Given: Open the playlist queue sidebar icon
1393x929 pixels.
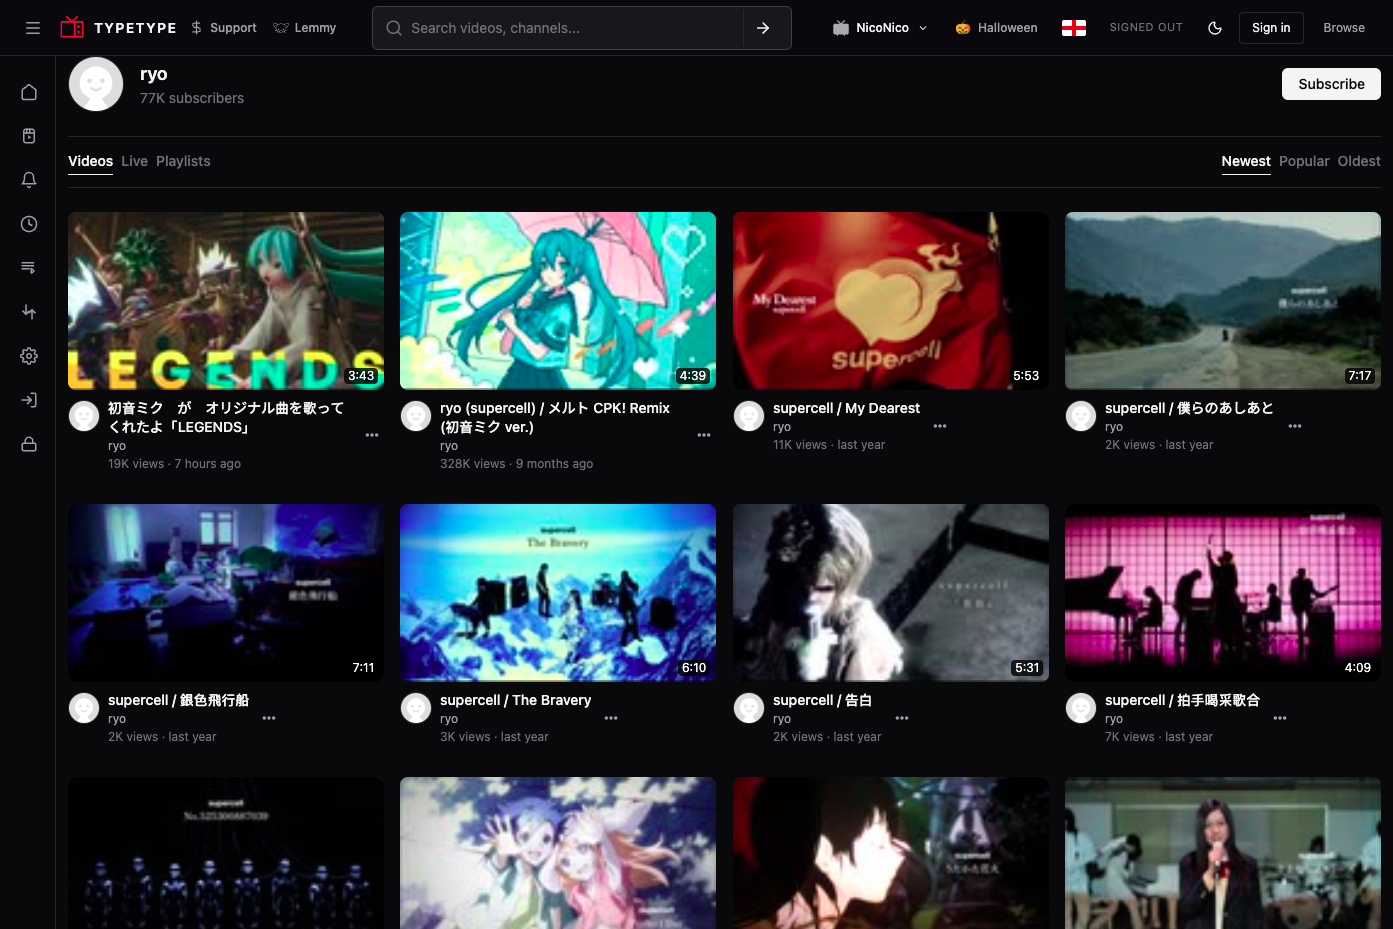Looking at the screenshot, I should click(29, 268).
